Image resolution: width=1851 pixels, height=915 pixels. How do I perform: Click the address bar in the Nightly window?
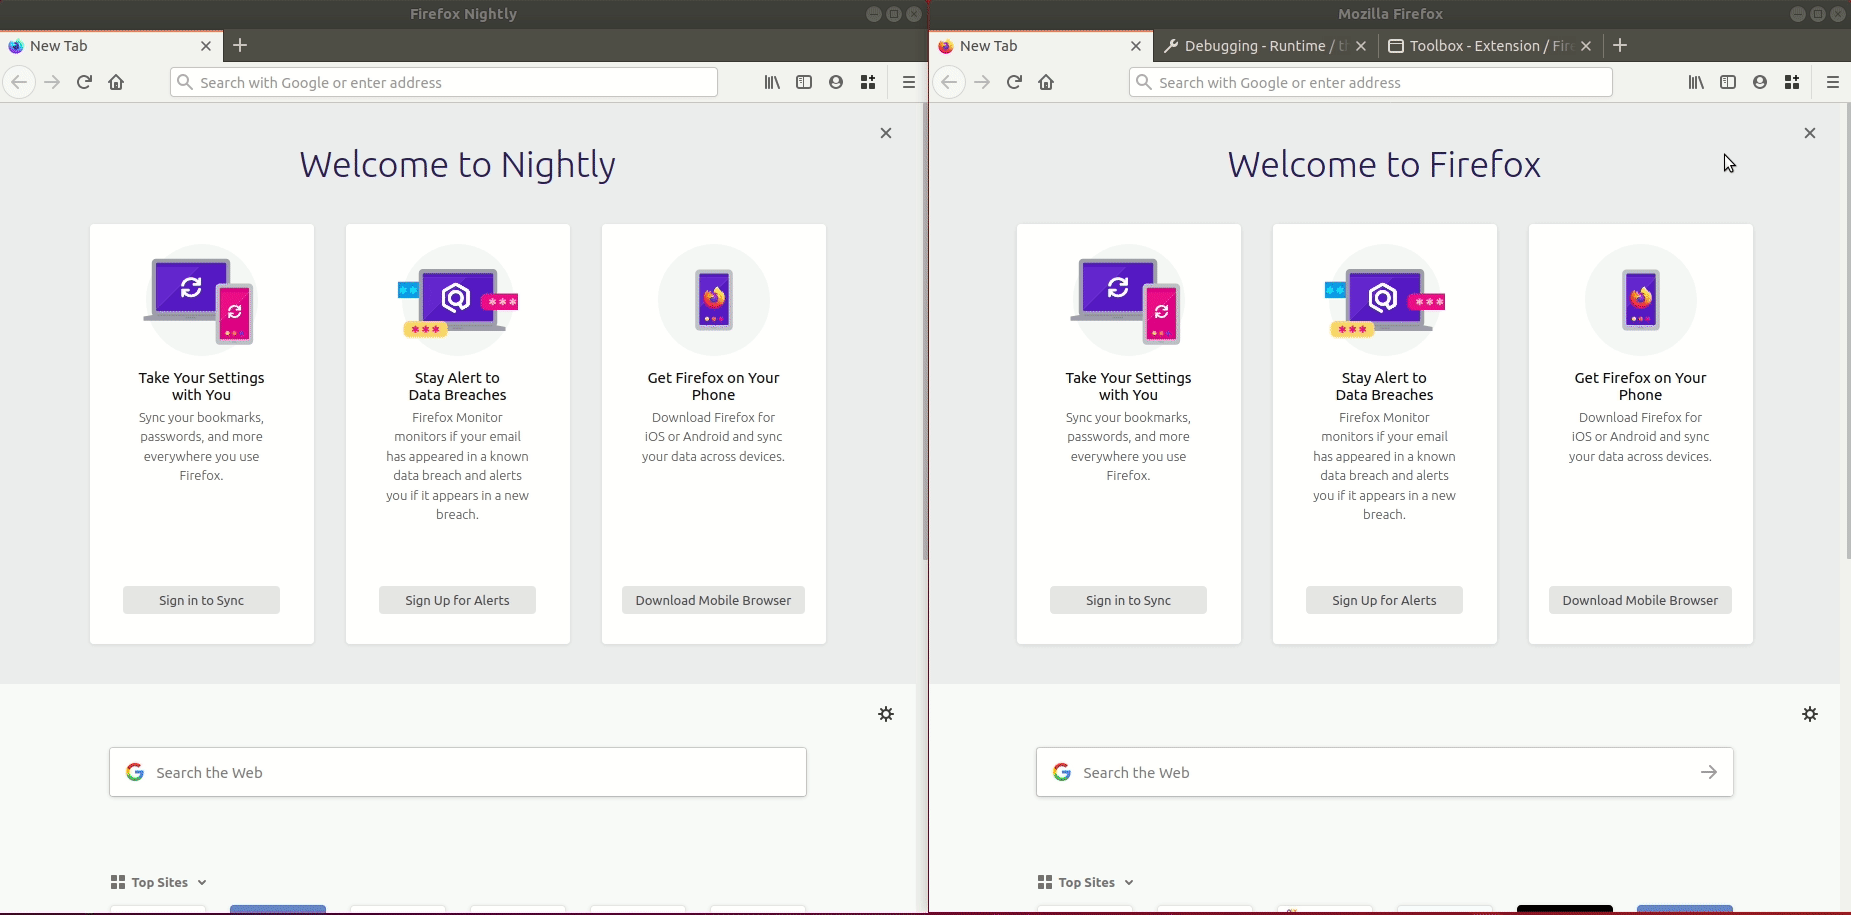443,82
